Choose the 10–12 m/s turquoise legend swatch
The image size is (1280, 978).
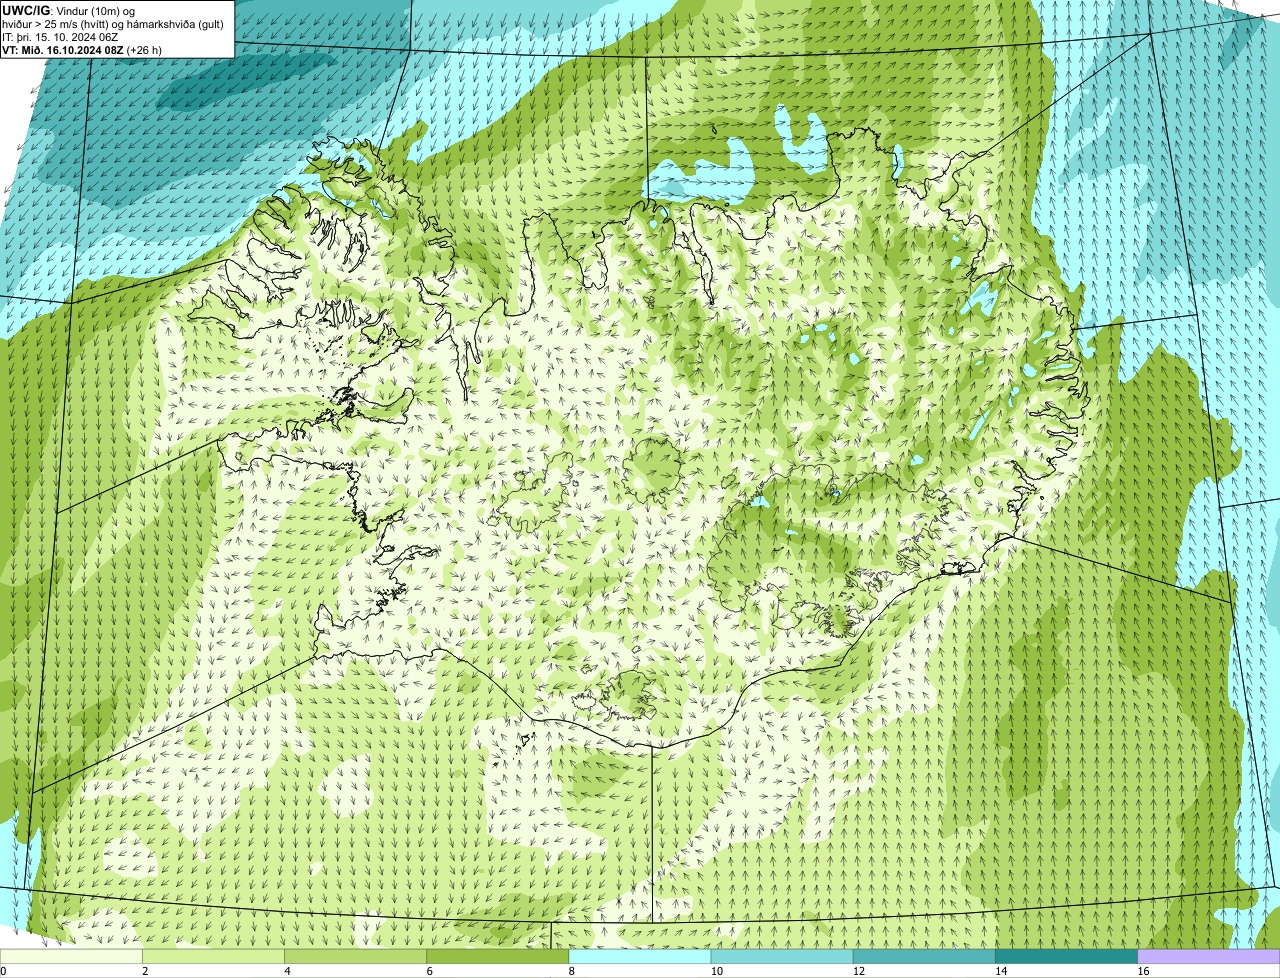click(x=782, y=957)
